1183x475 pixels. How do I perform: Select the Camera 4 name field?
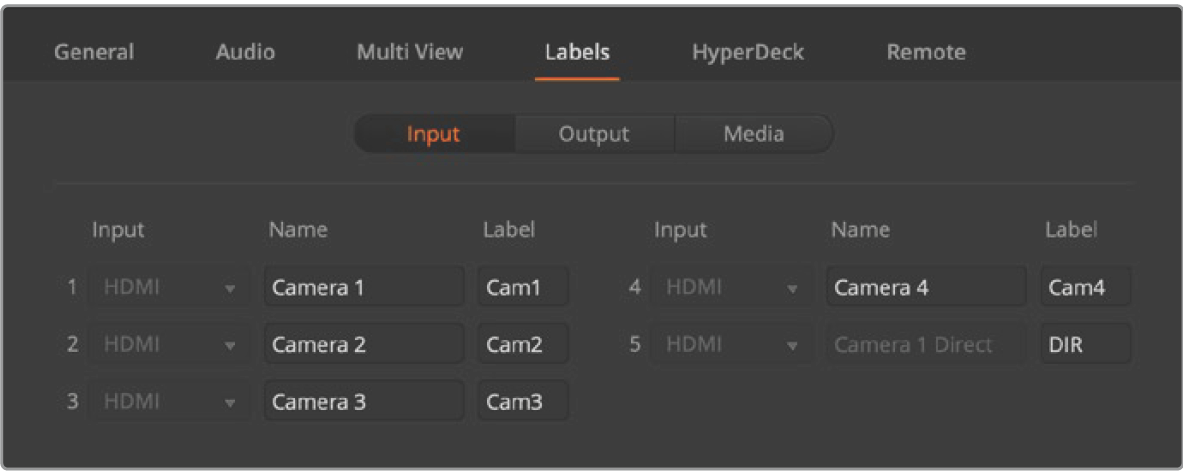tap(926, 288)
